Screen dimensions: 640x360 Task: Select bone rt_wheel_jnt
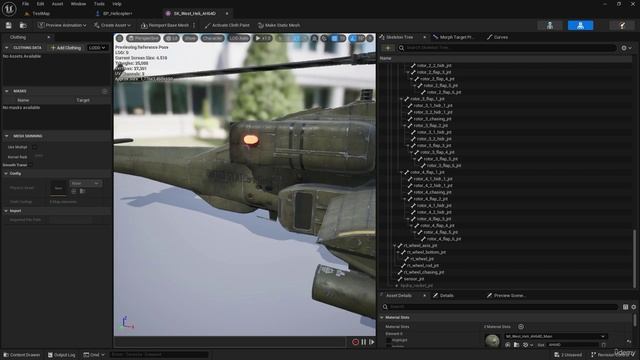[422, 259]
